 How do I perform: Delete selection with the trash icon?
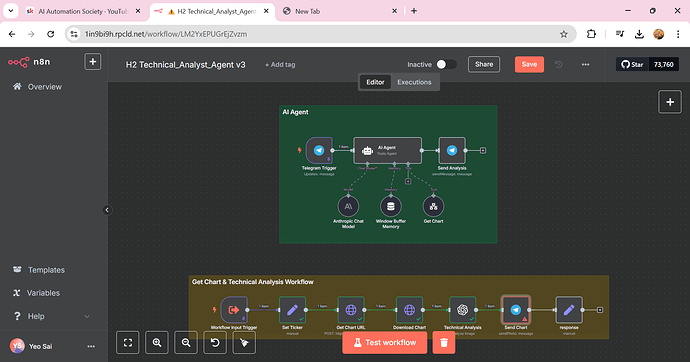click(444, 343)
